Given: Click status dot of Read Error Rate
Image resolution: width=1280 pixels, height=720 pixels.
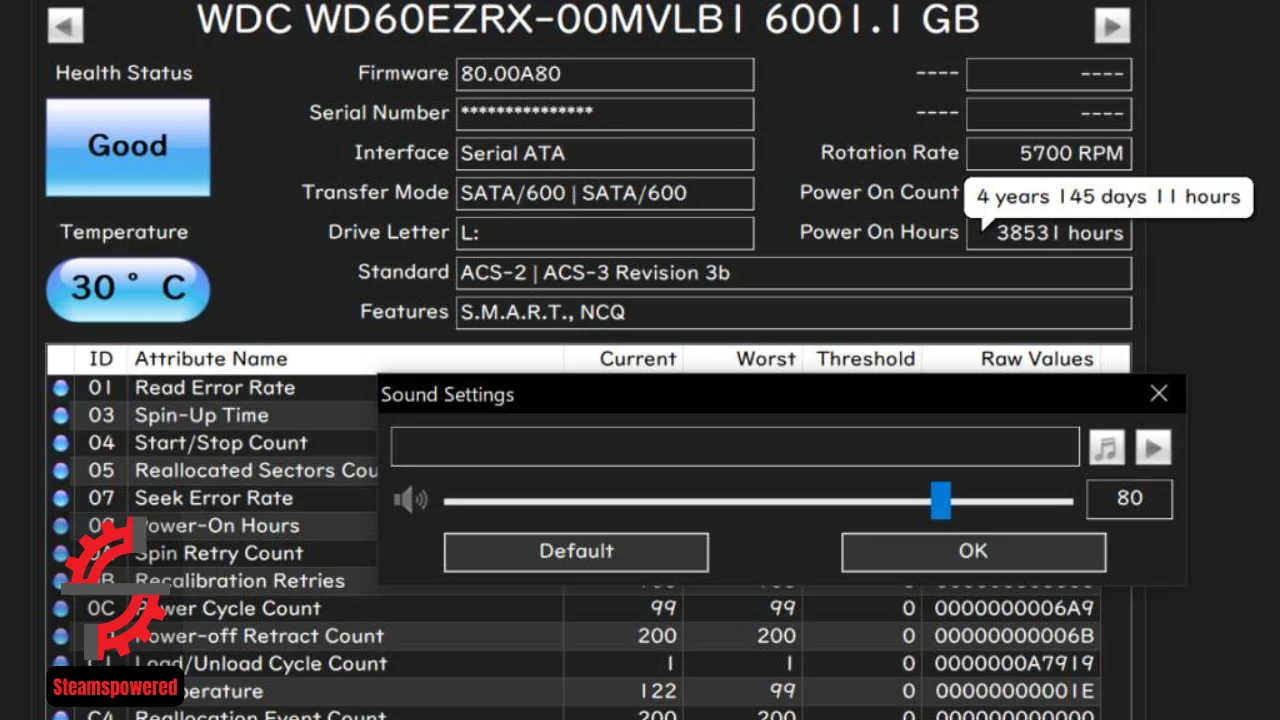Looking at the screenshot, I should (x=61, y=388).
